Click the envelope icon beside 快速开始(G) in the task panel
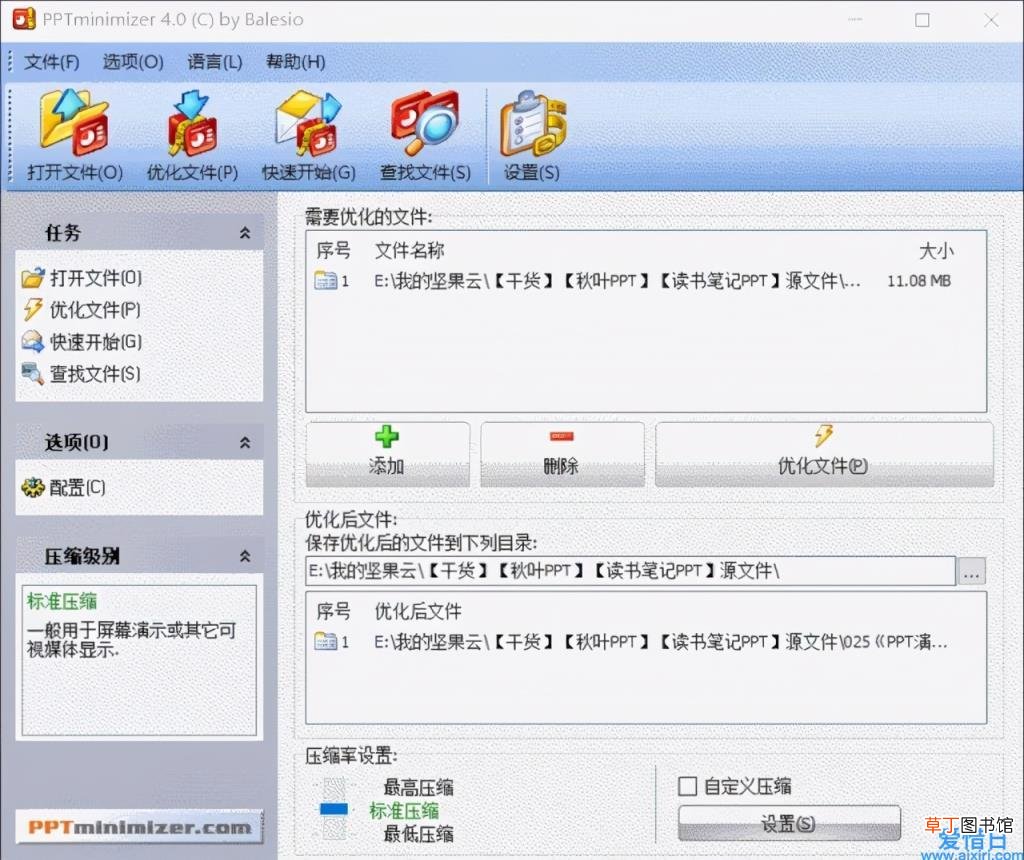 pyautogui.click(x=33, y=342)
